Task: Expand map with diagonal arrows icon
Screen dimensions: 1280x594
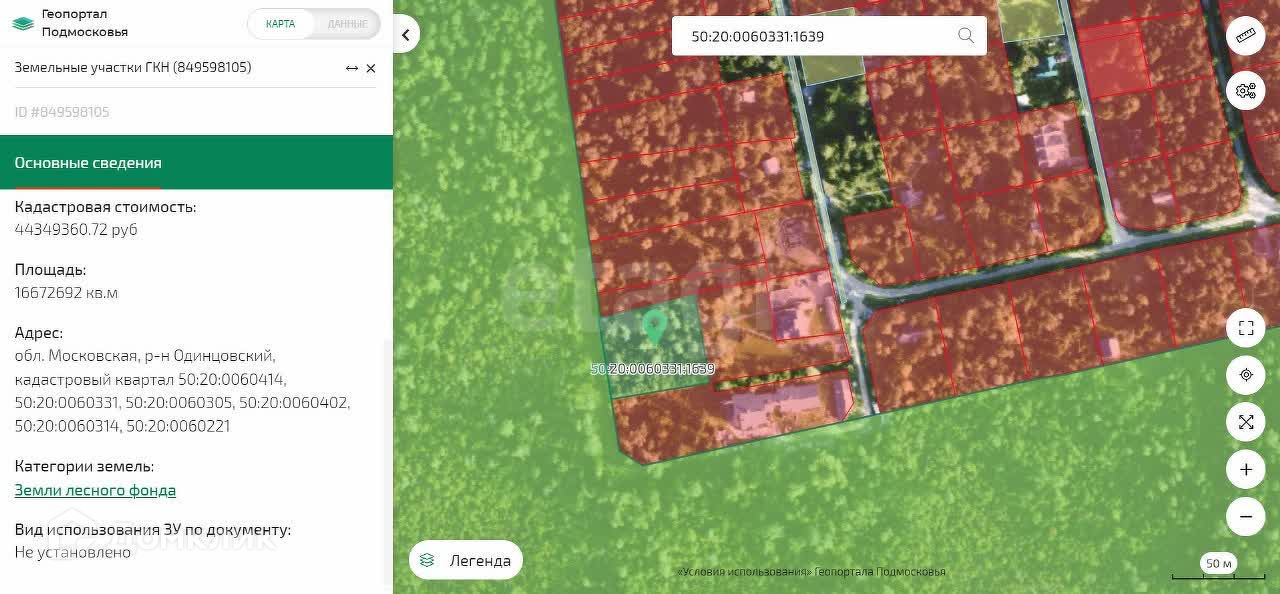Action: (x=1246, y=422)
